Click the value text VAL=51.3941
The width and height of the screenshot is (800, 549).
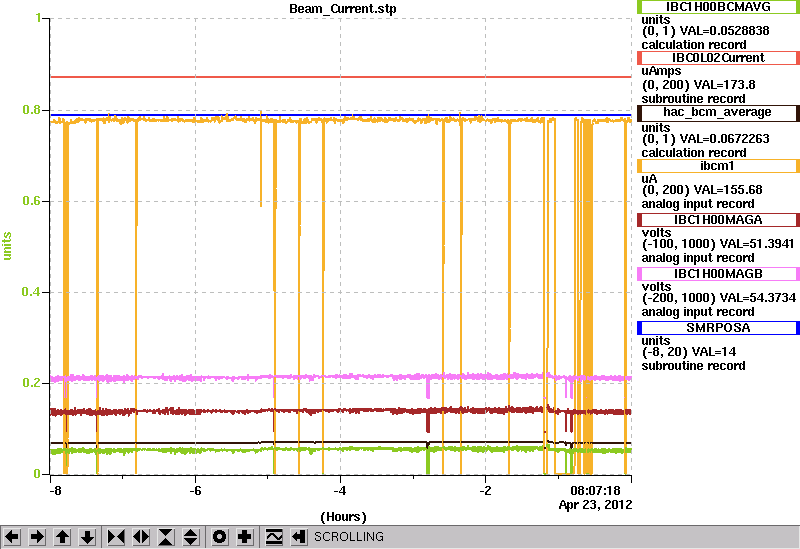click(756, 244)
